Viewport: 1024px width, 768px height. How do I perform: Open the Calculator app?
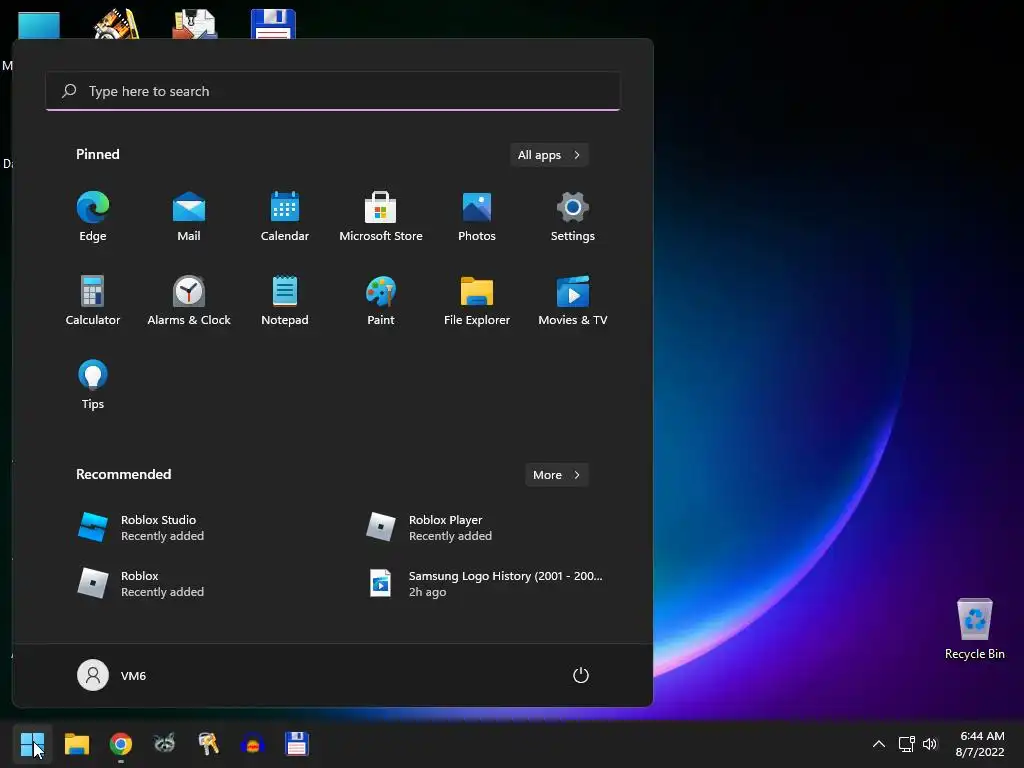pyautogui.click(x=93, y=300)
